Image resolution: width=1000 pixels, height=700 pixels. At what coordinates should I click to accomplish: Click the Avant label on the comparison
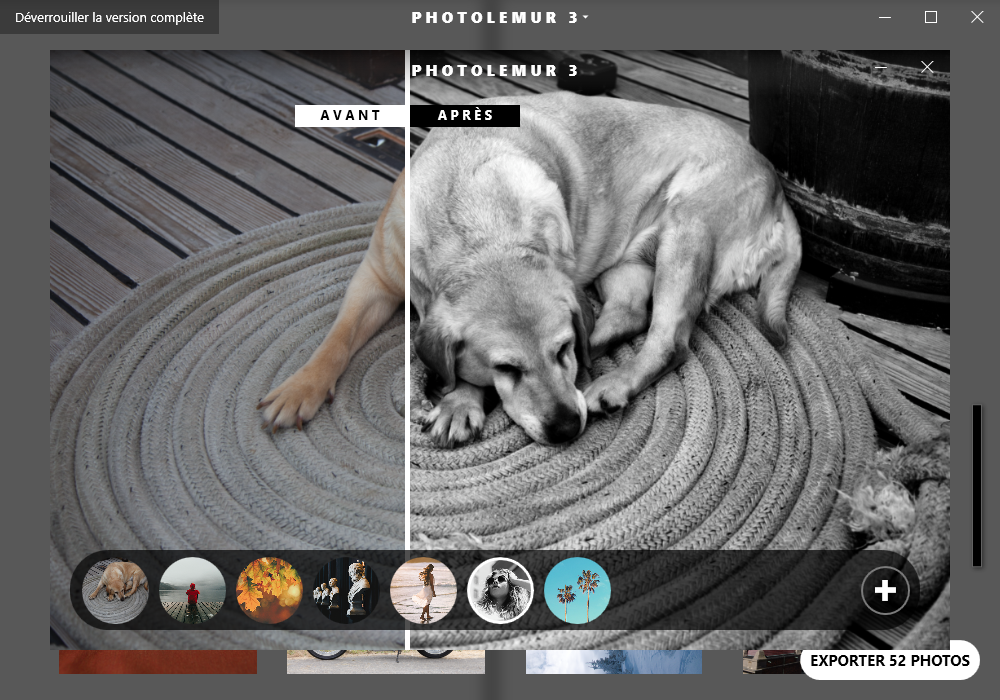coord(349,115)
